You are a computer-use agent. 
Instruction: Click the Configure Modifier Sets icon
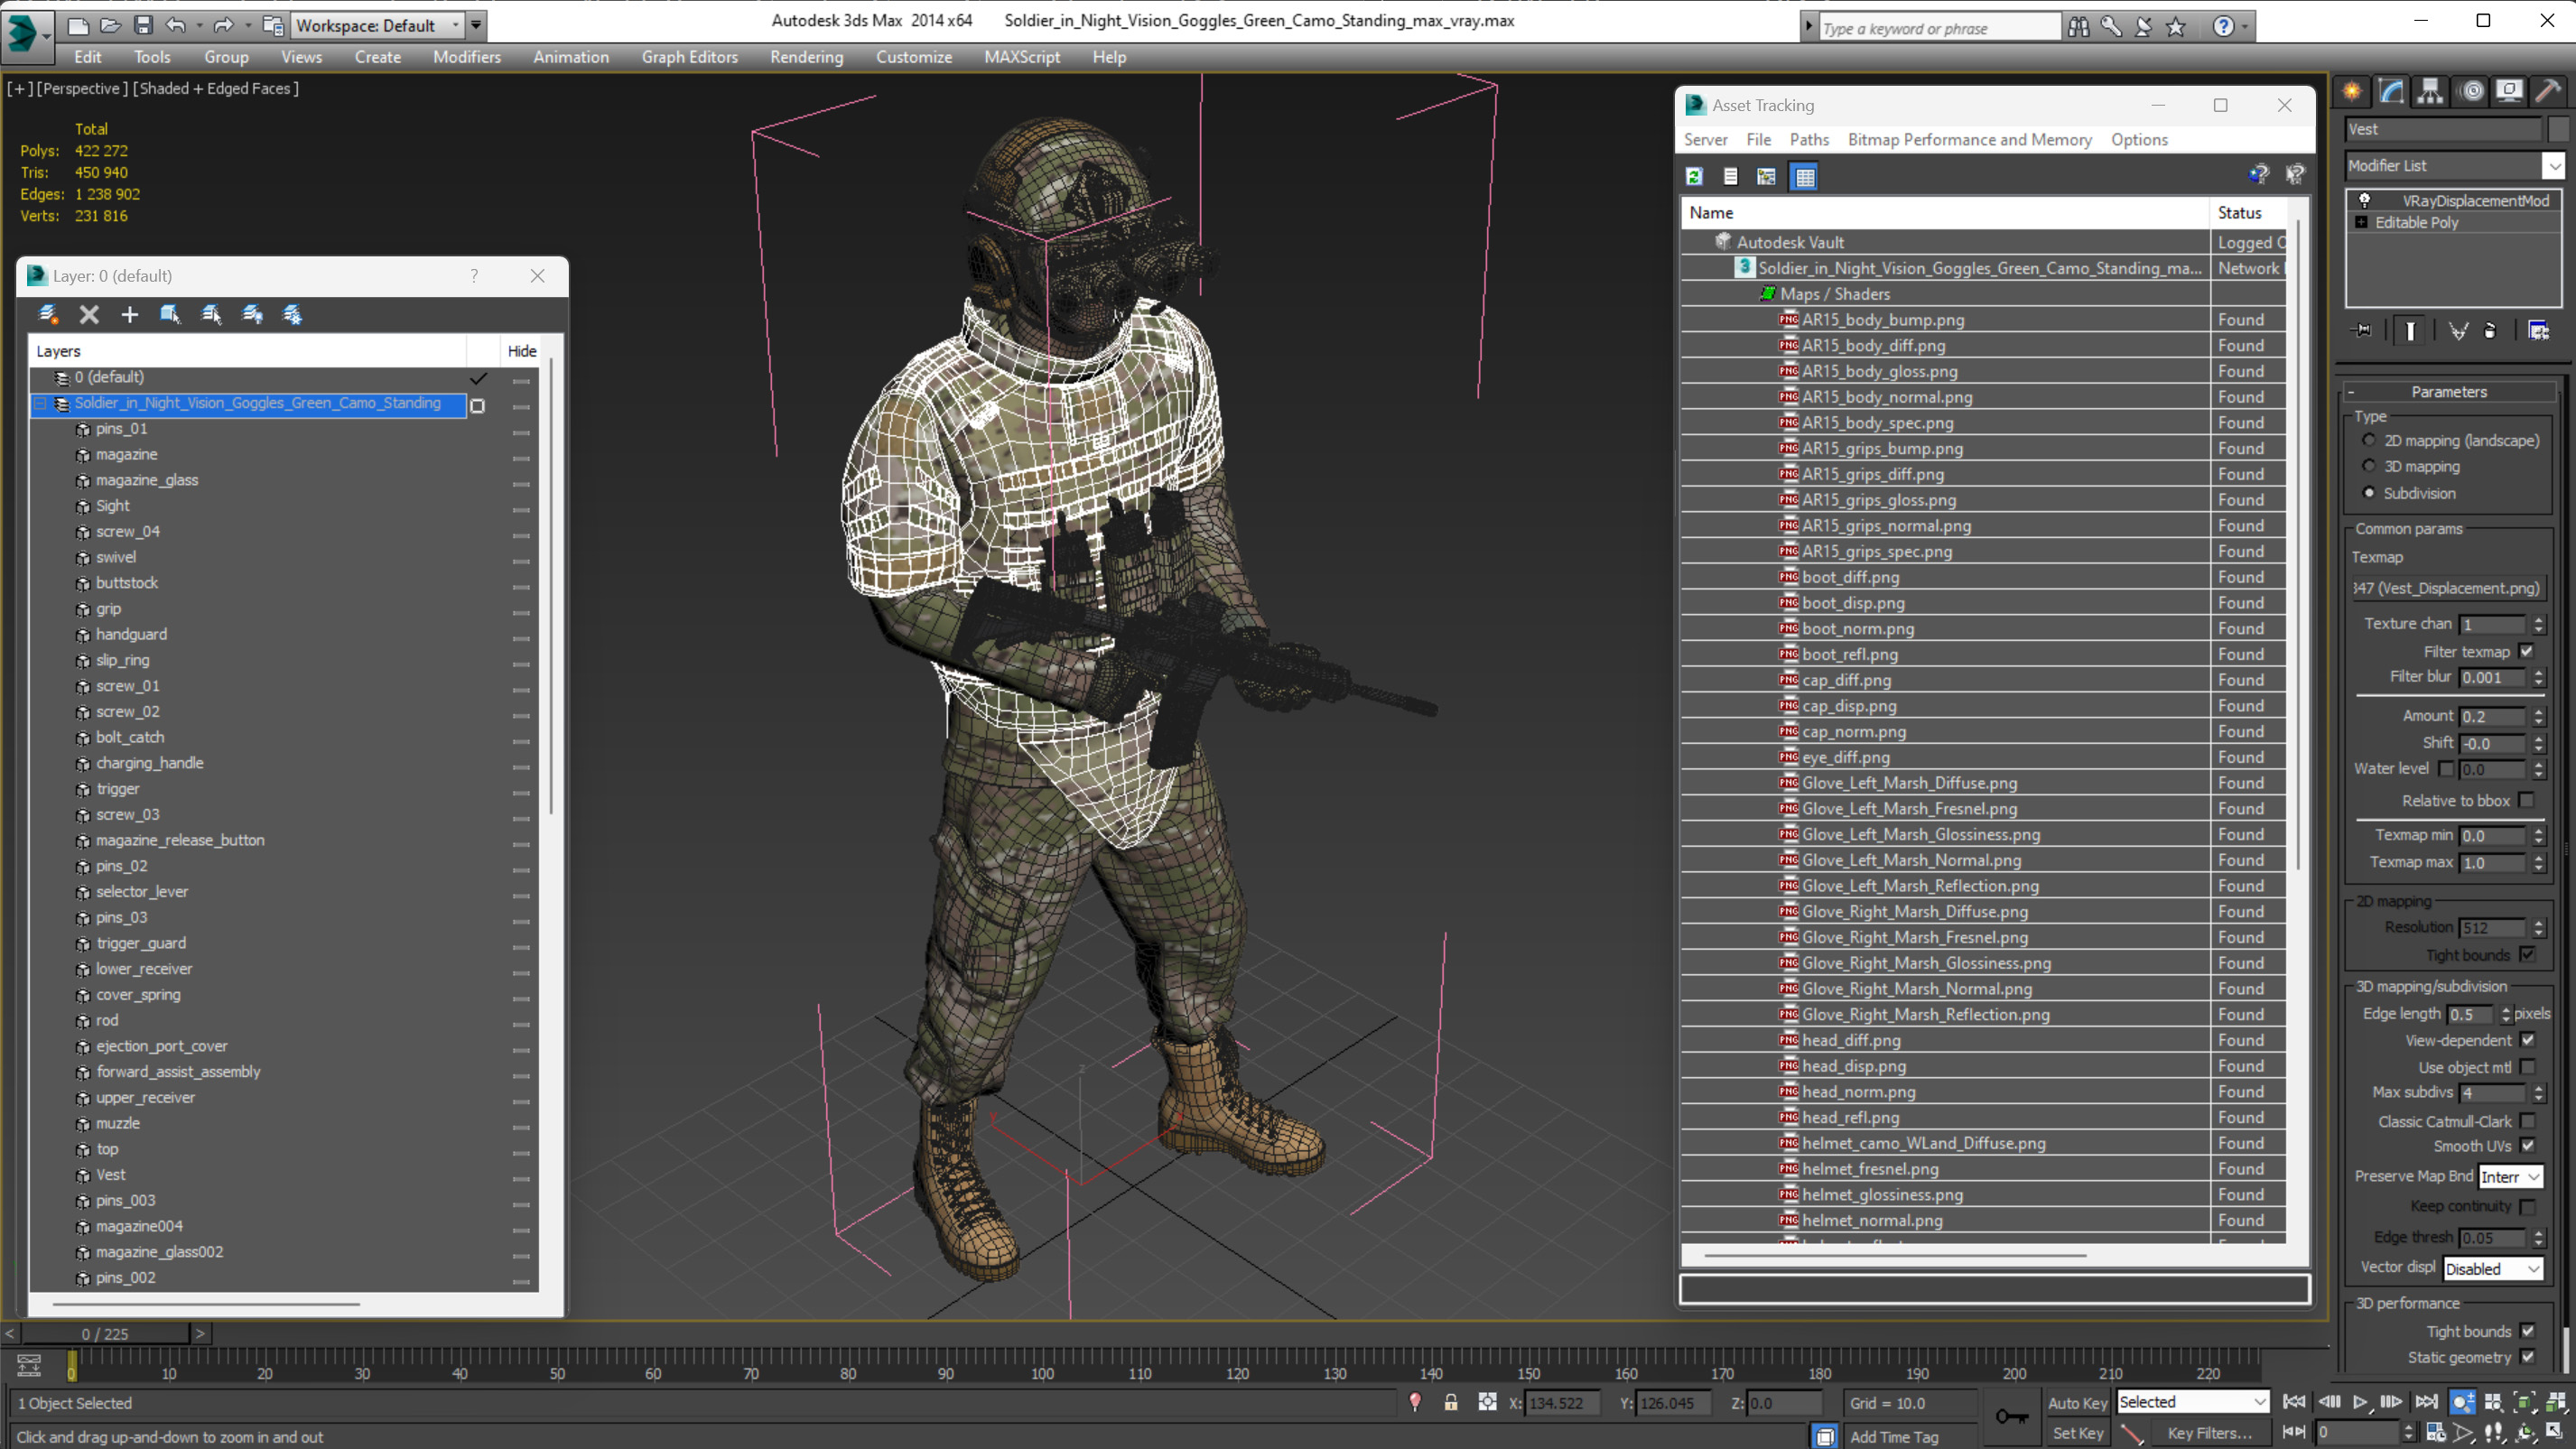click(x=2538, y=330)
